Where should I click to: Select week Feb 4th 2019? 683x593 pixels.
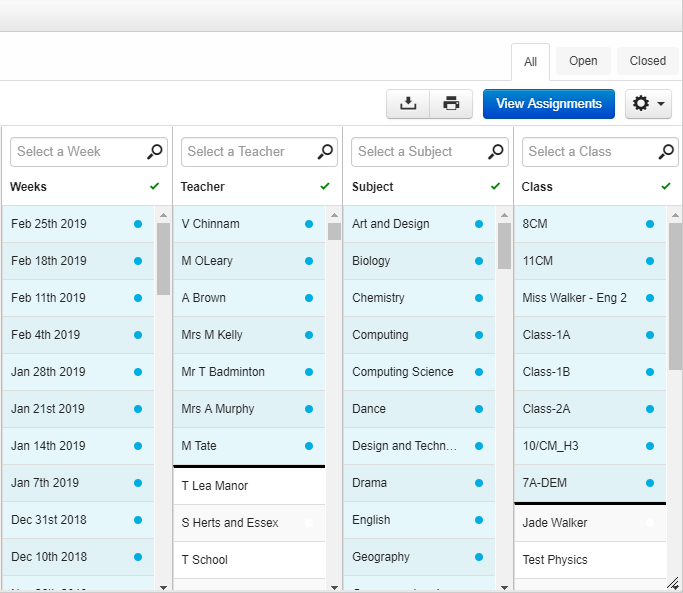tap(78, 335)
